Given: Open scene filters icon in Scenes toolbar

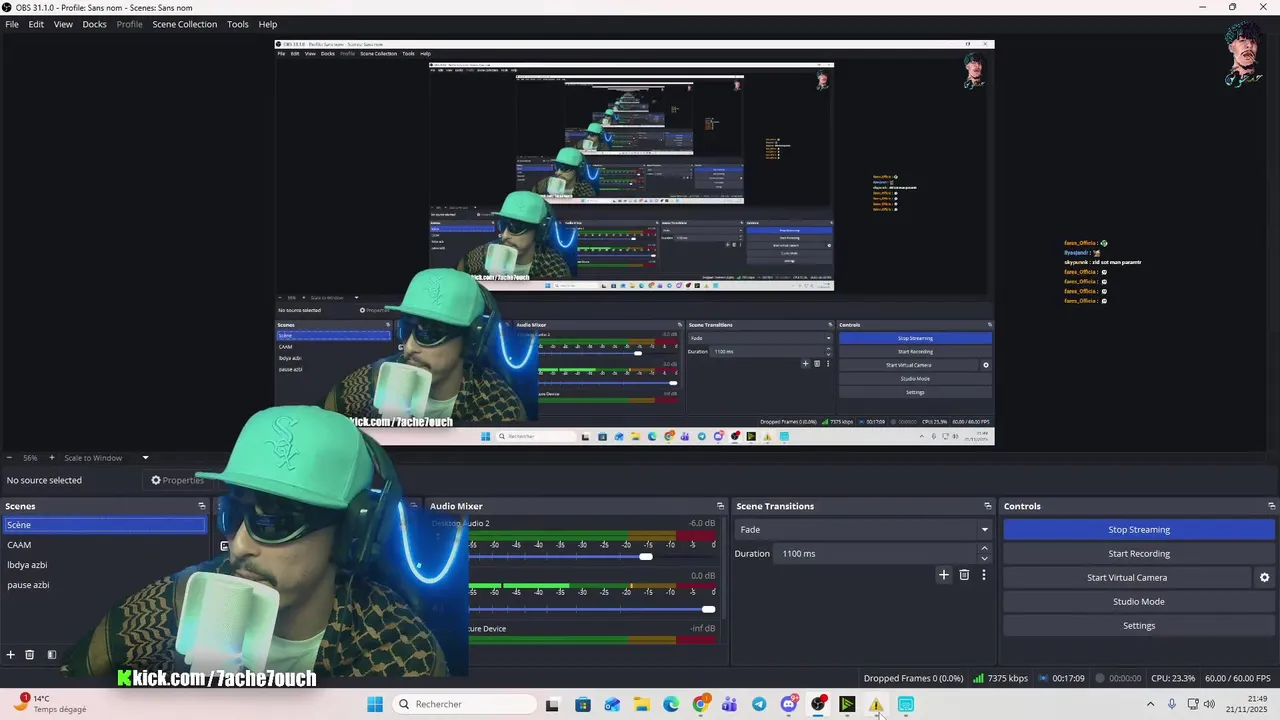Looking at the screenshot, I should click(52, 655).
